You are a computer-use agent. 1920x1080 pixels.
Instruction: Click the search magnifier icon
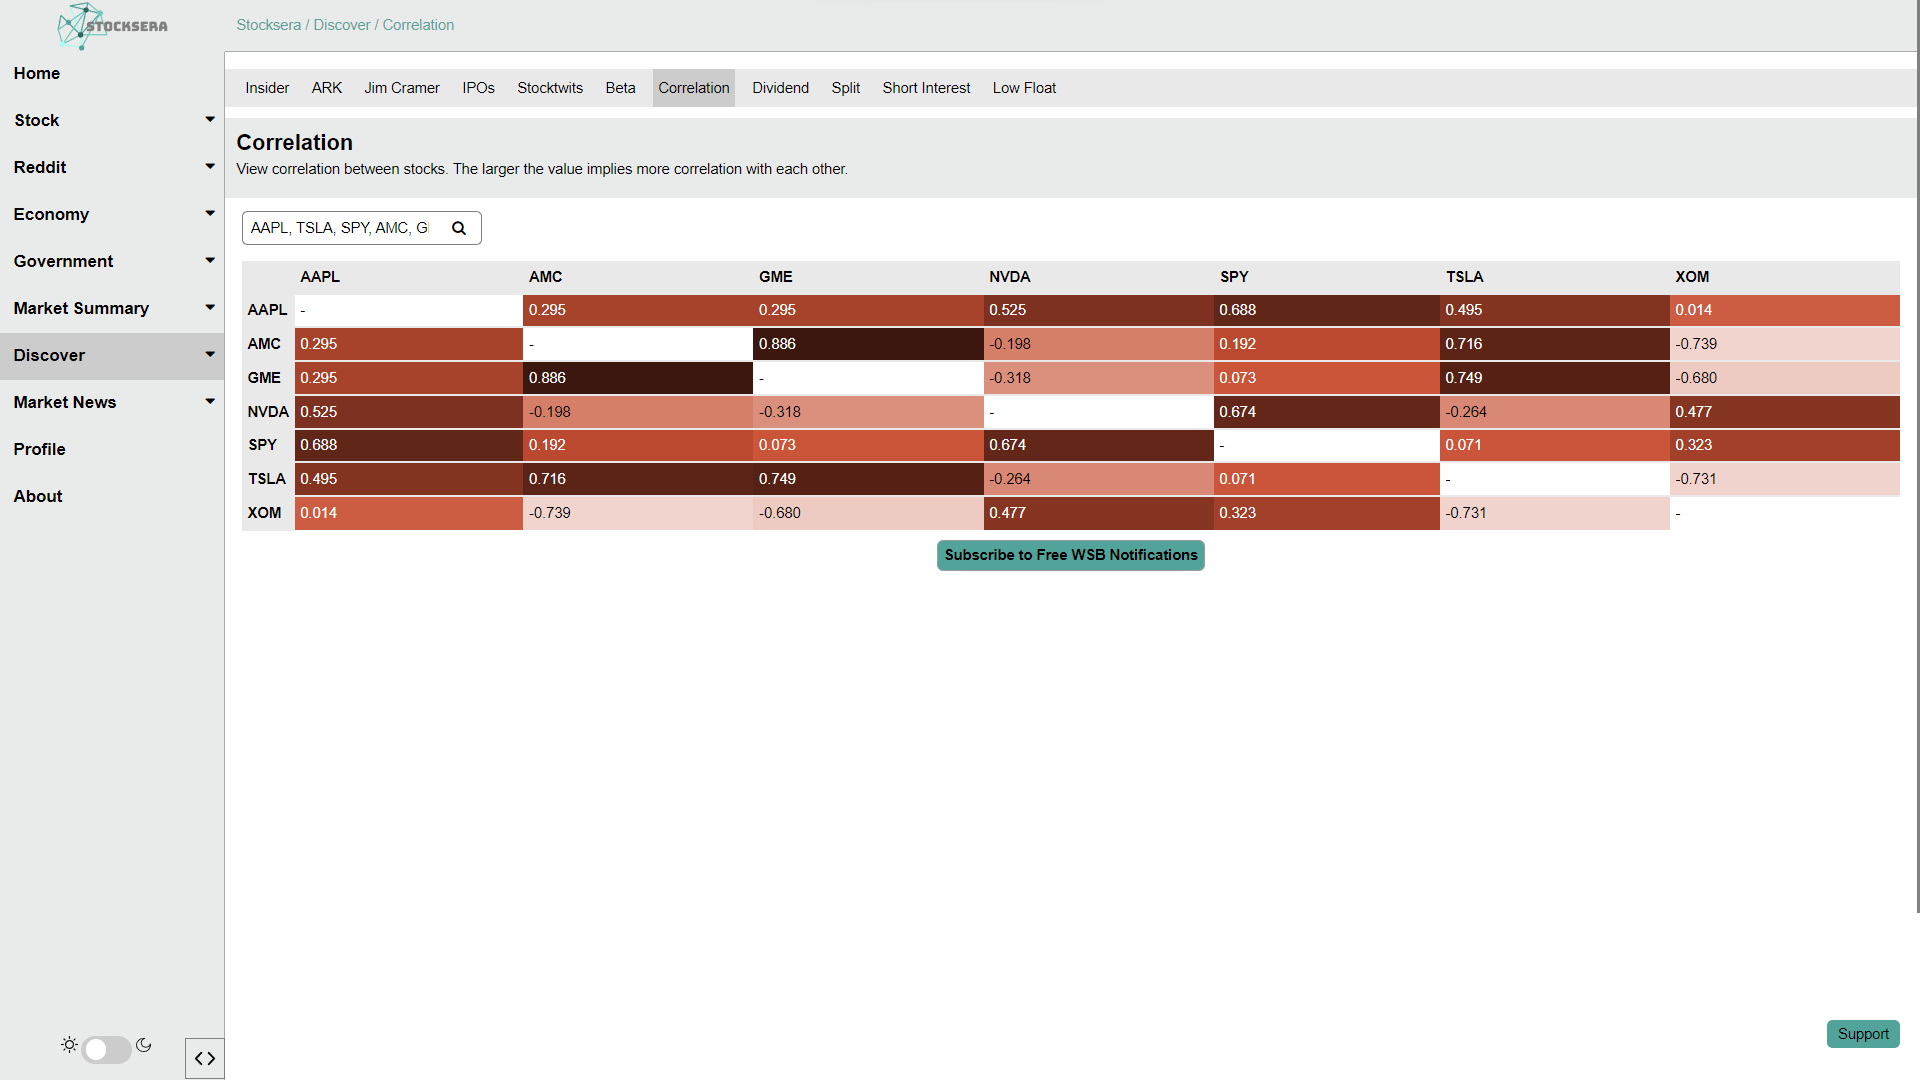tap(459, 228)
